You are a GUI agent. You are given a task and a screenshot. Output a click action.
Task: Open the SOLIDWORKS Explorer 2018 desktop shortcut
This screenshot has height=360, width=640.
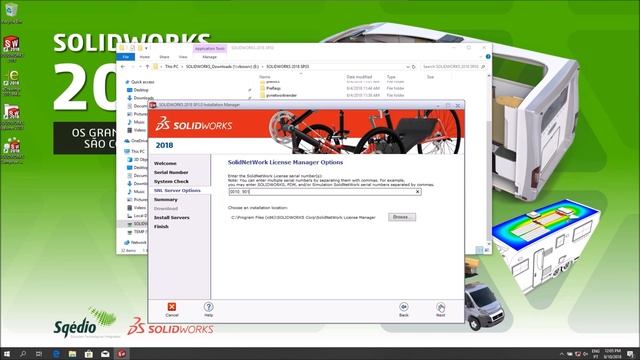coord(12,117)
